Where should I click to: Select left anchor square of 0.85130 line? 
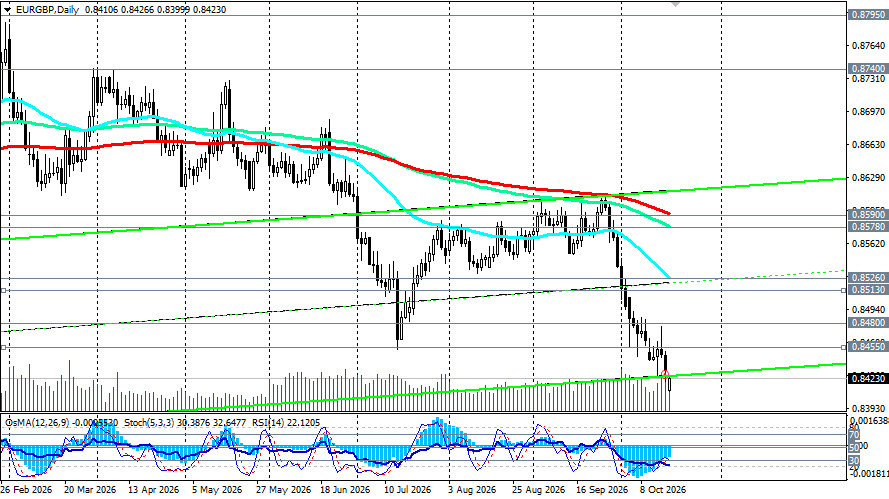[x=3, y=290]
